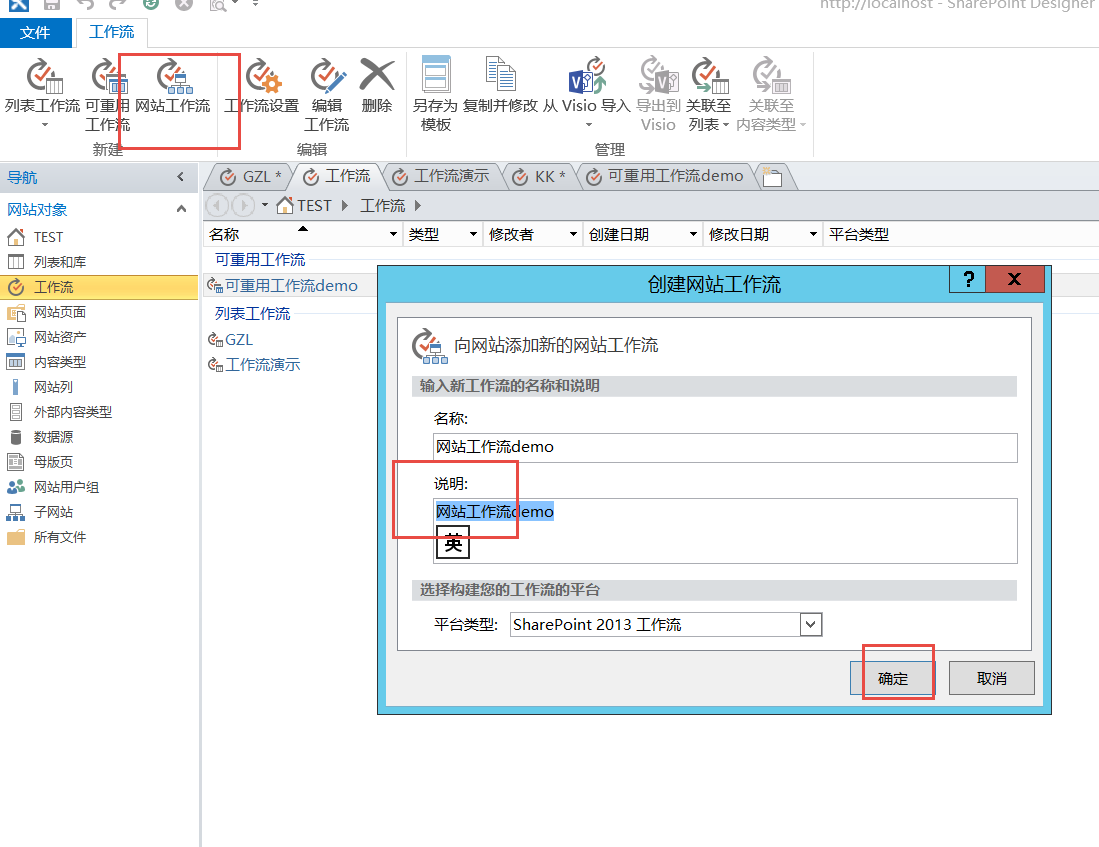Open the 修改日期 column filter dropdown

[813, 234]
